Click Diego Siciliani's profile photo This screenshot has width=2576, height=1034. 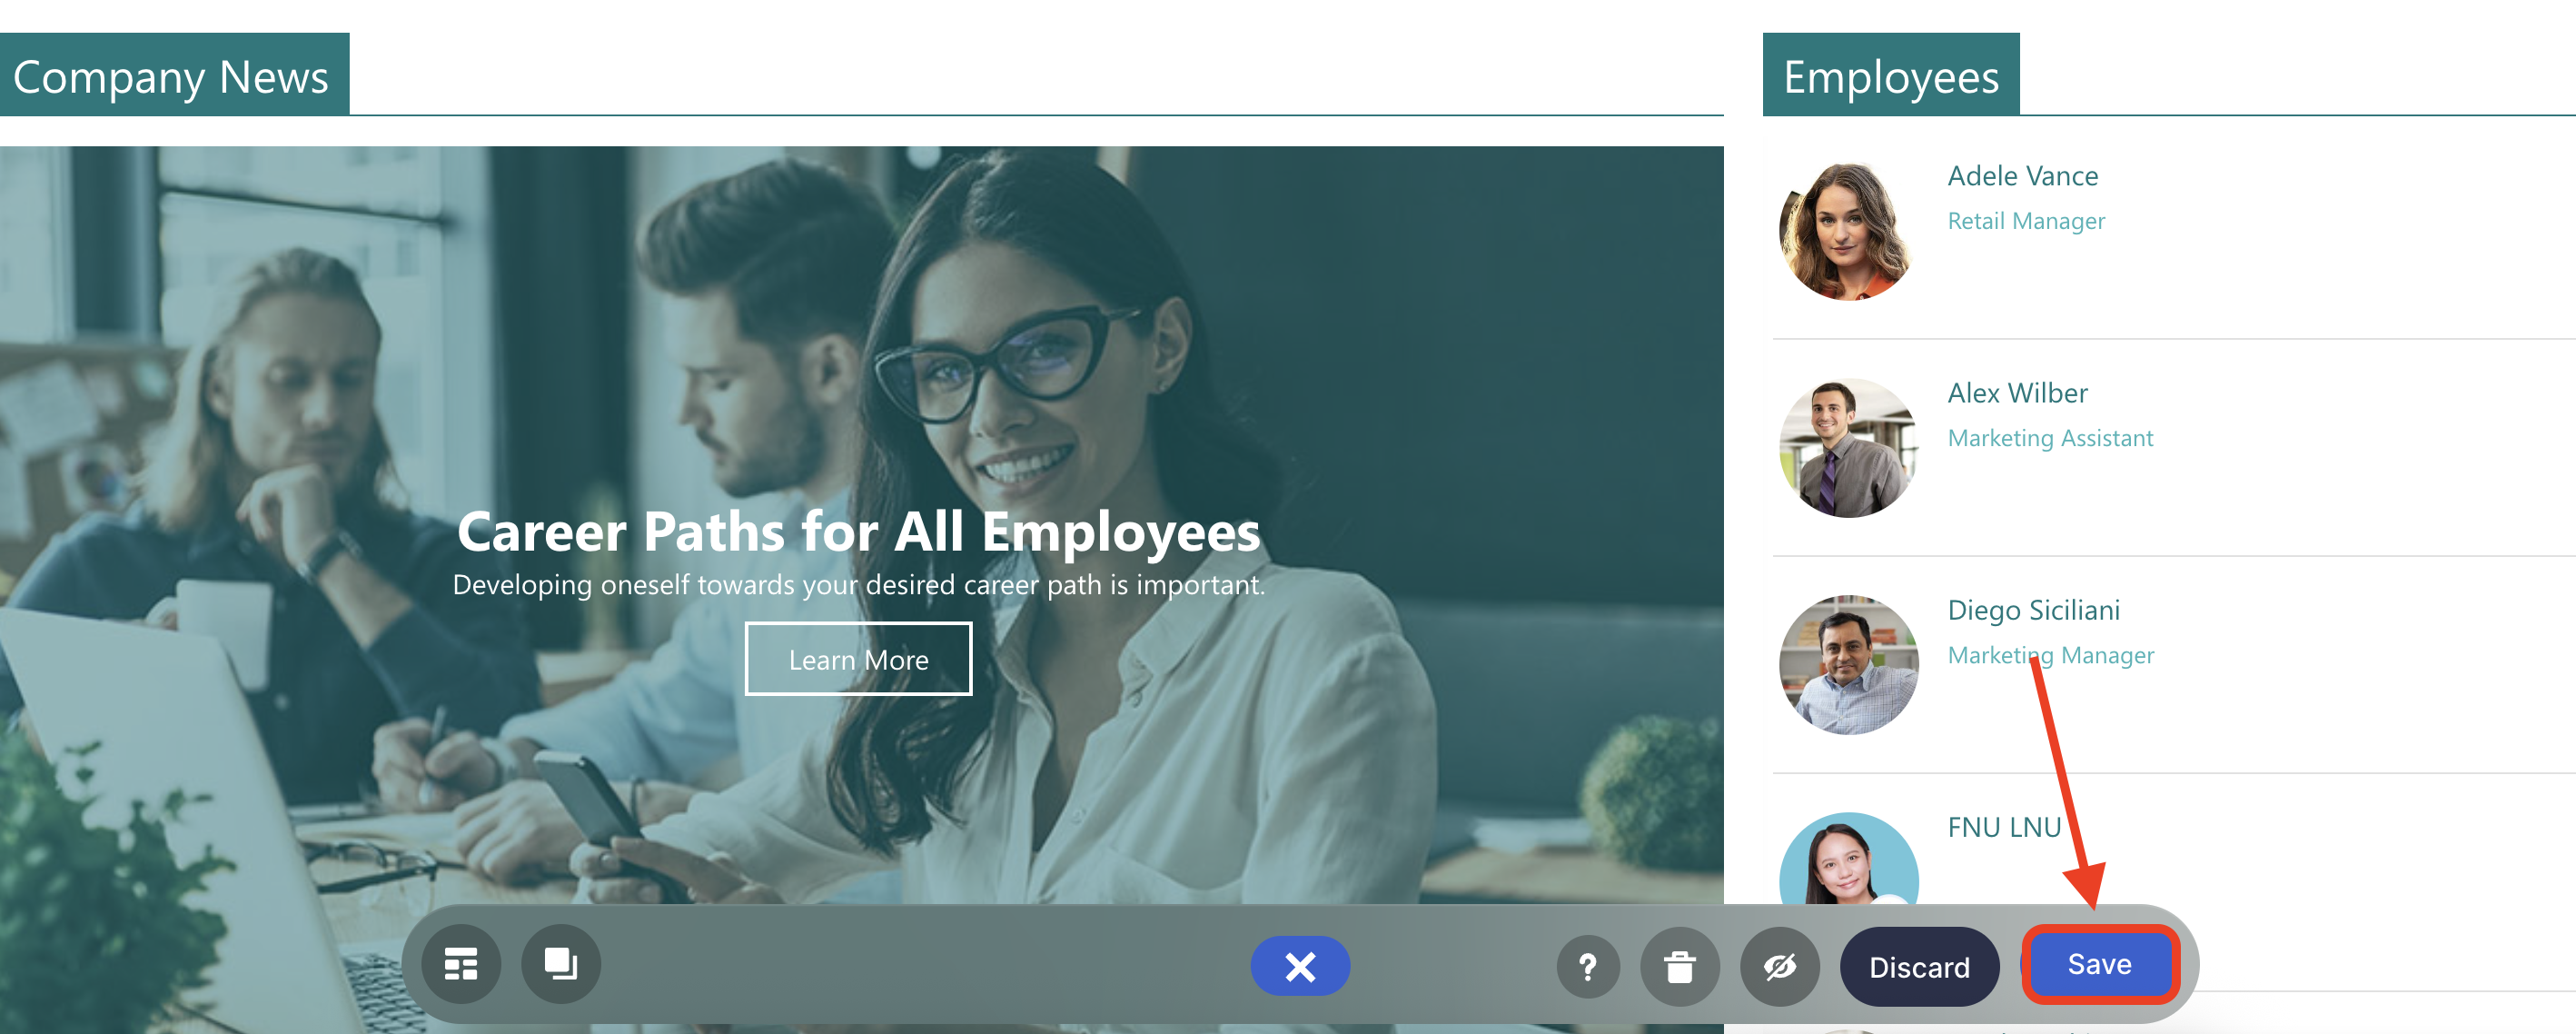(1849, 665)
